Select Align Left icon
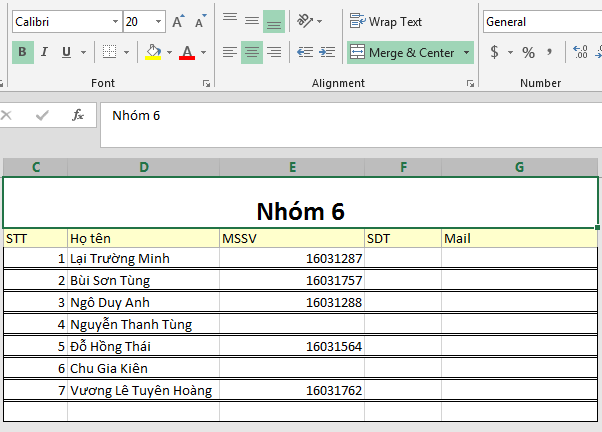The width and height of the screenshot is (602, 432). pyautogui.click(x=230, y=52)
